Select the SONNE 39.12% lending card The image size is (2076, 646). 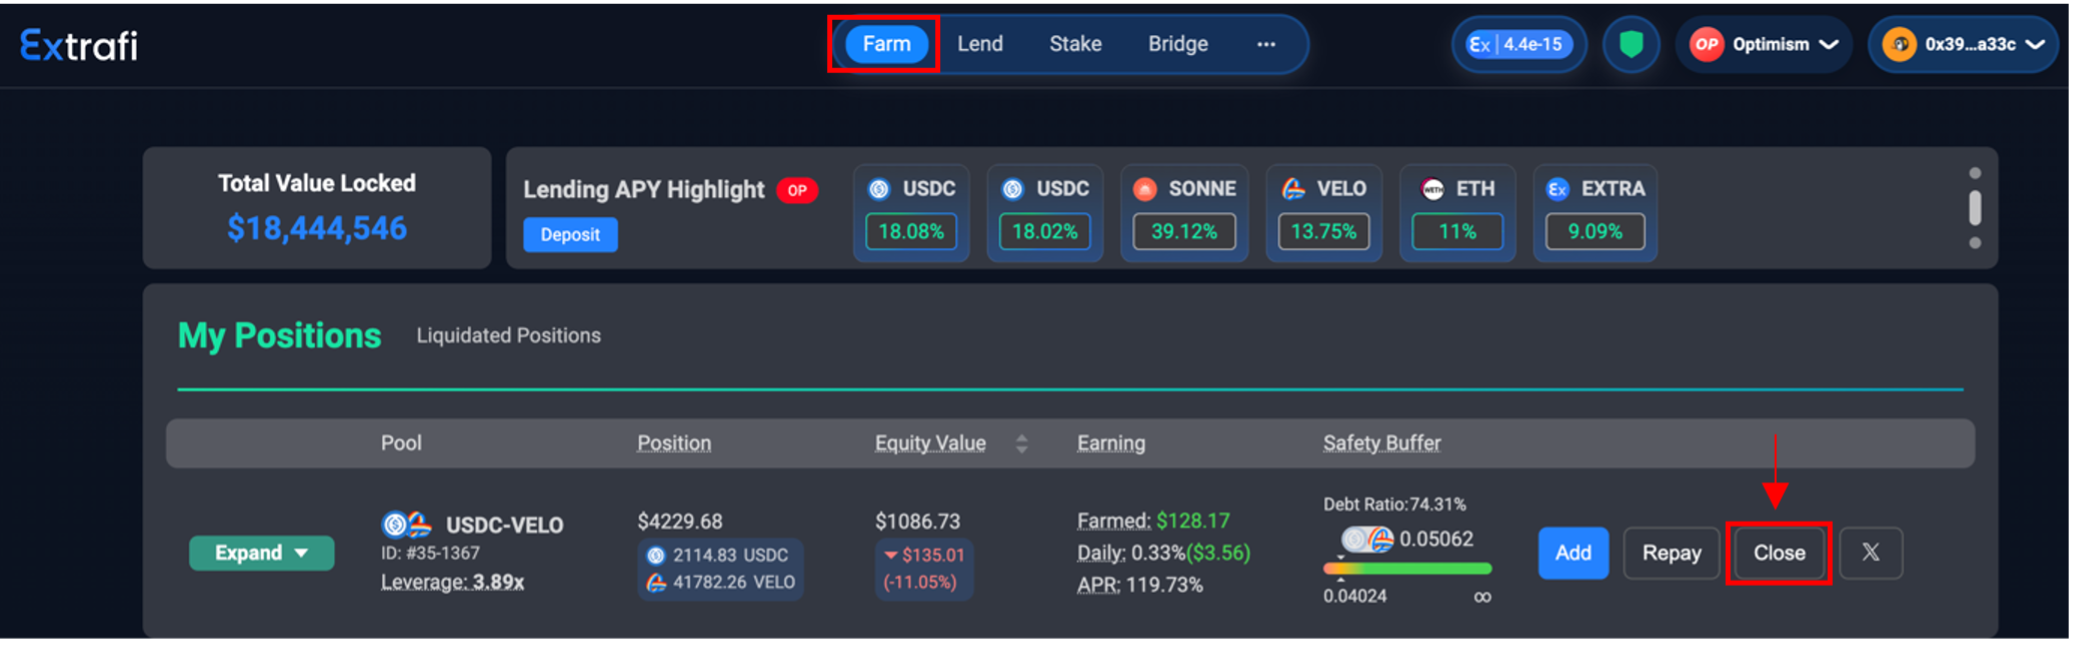pyautogui.click(x=1184, y=212)
